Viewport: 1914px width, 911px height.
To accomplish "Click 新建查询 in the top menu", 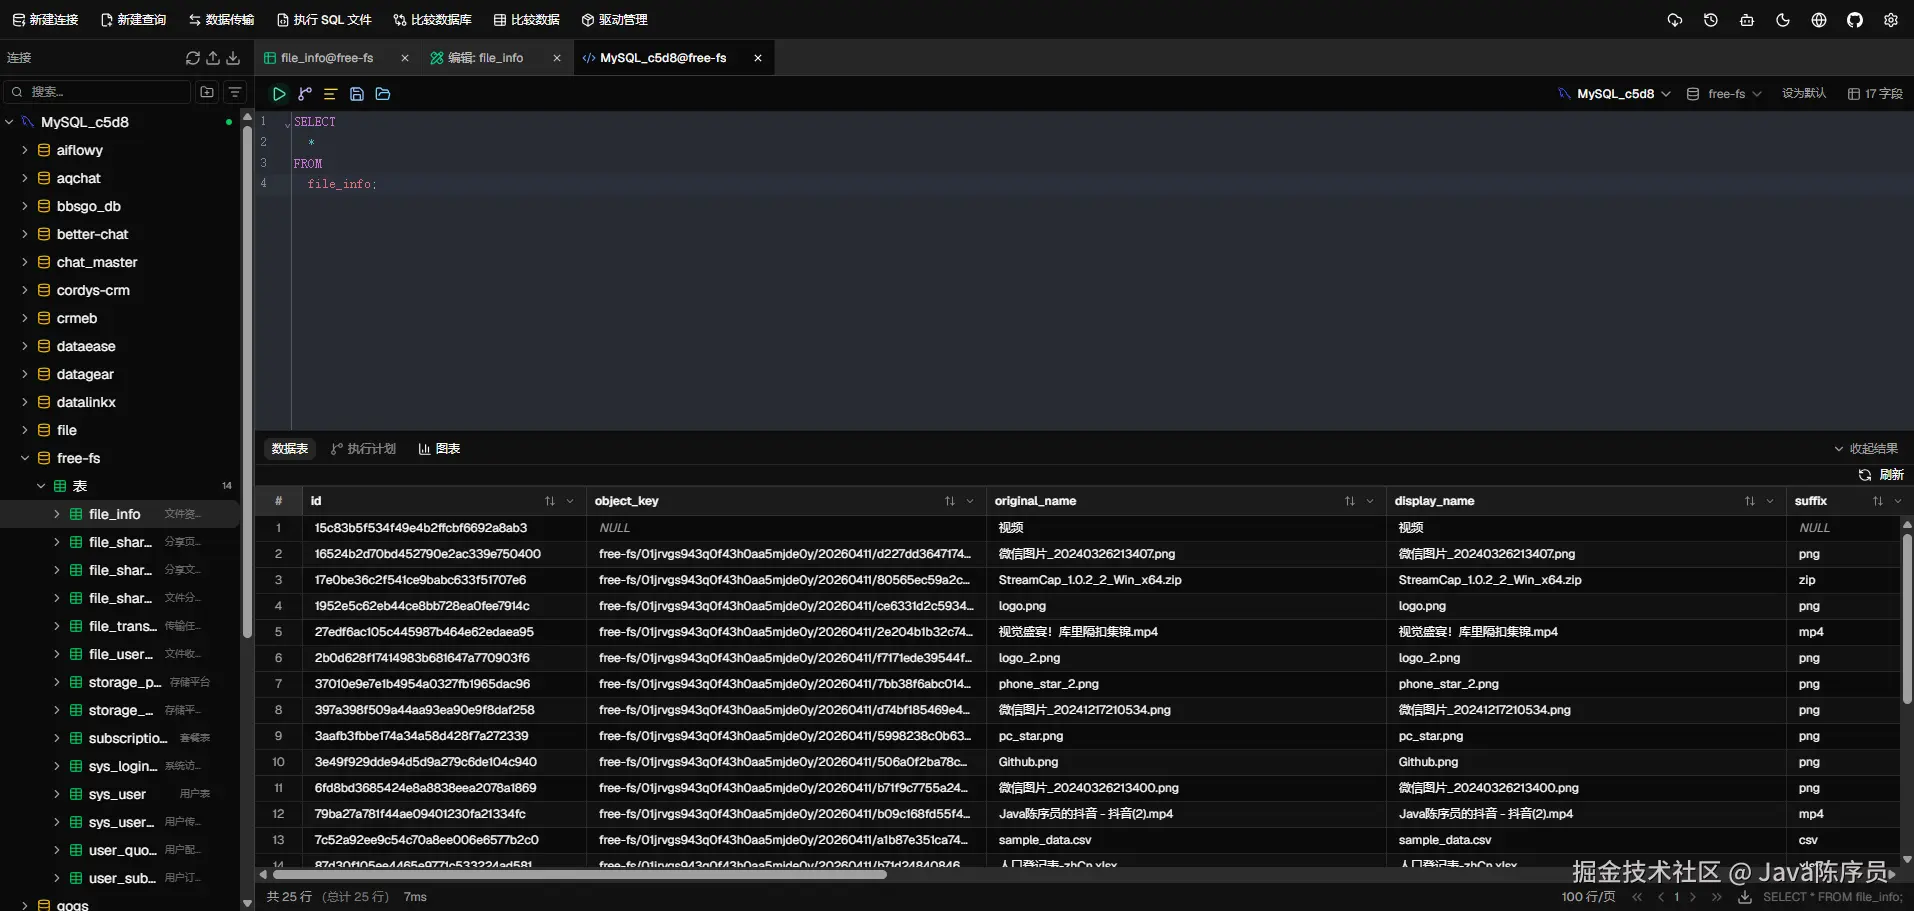I will pyautogui.click(x=133, y=20).
